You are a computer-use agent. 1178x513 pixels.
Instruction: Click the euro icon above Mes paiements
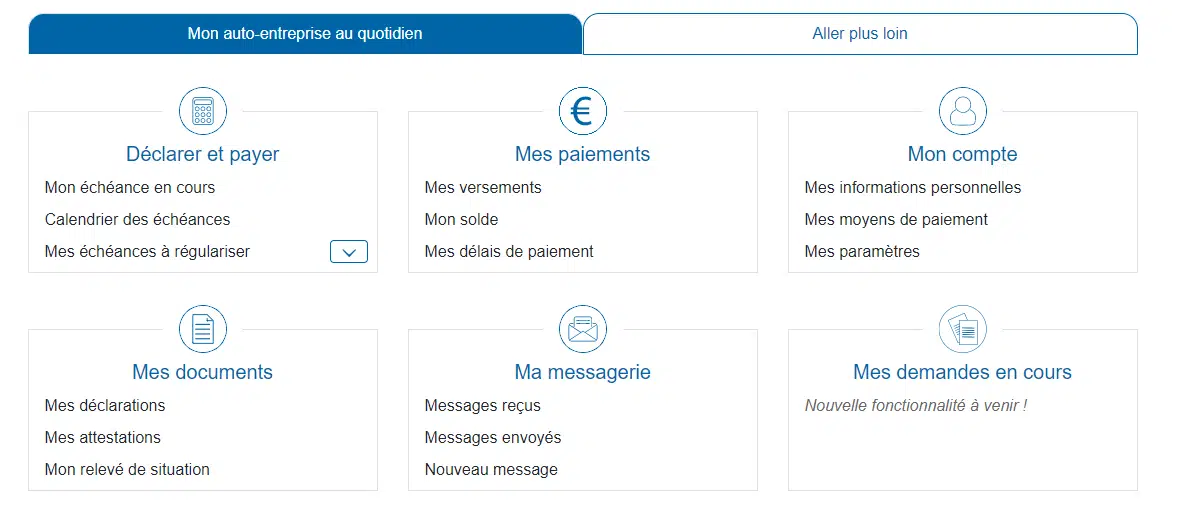[582, 111]
